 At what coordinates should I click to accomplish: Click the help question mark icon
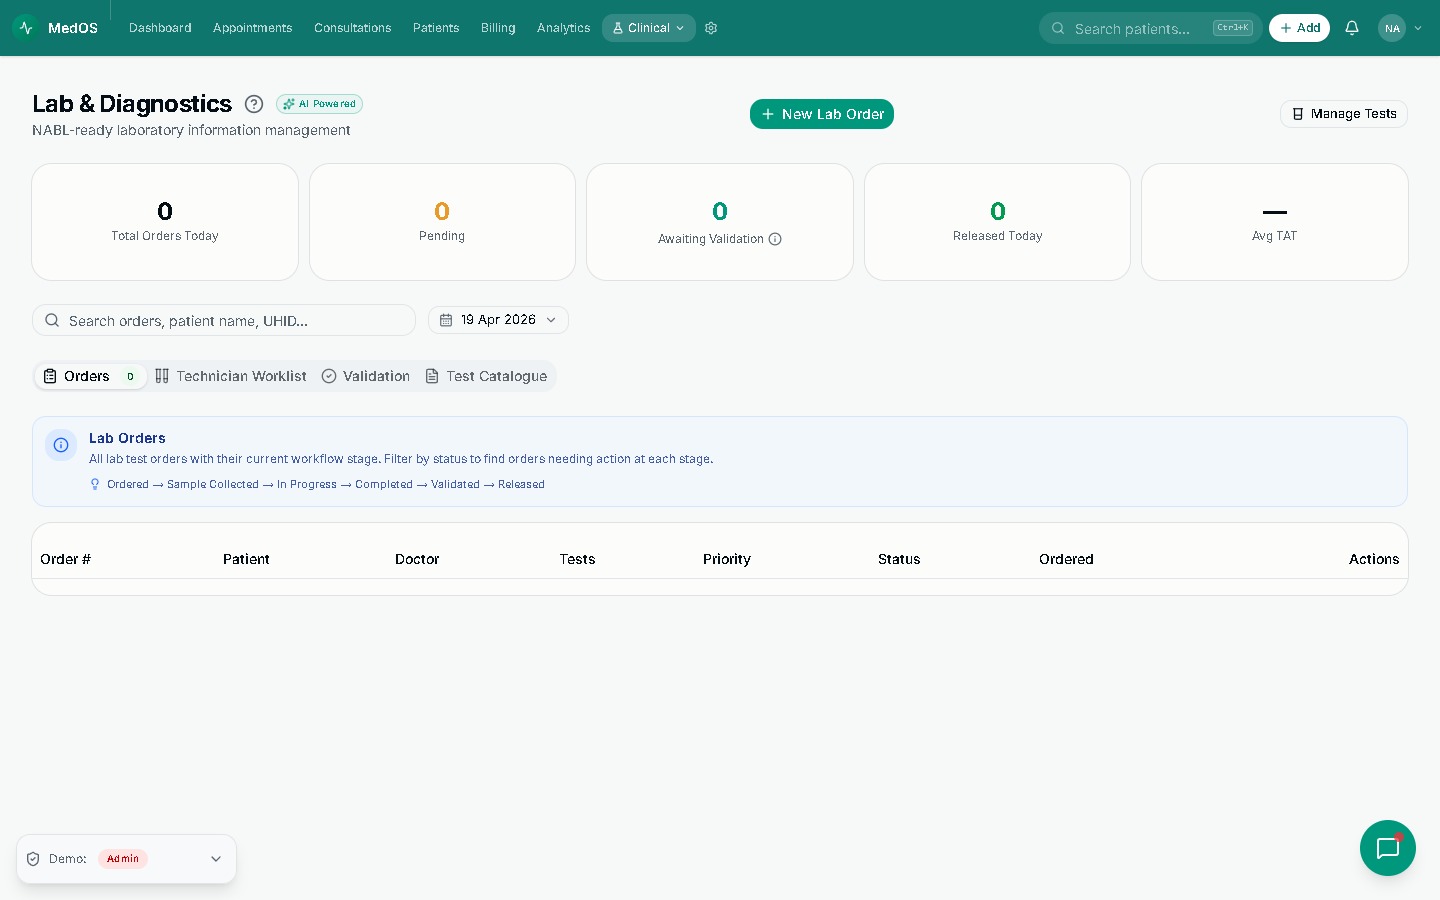point(254,104)
